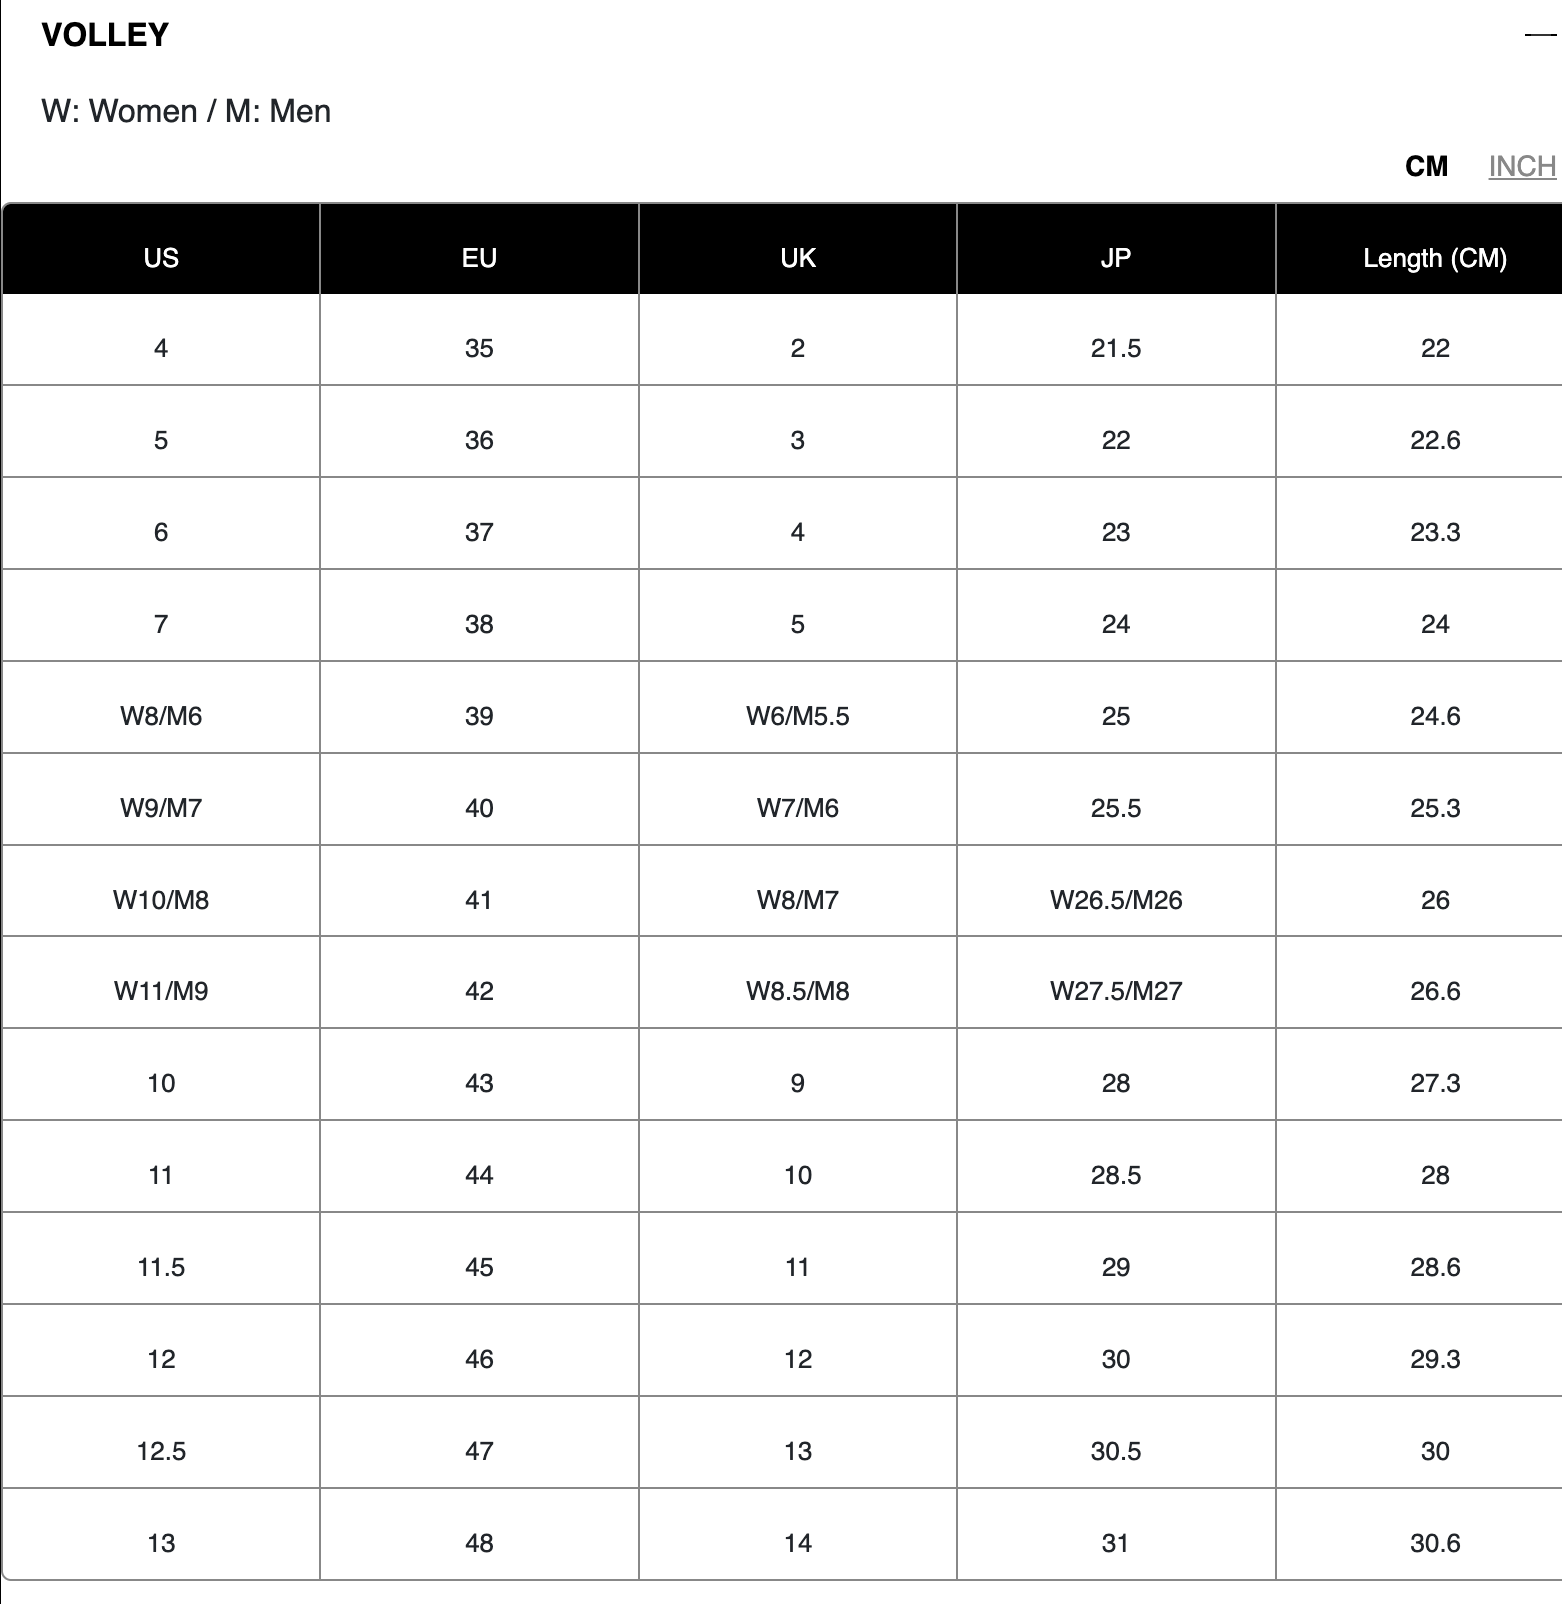Select the US size 12.5 cell

[x=161, y=1451]
